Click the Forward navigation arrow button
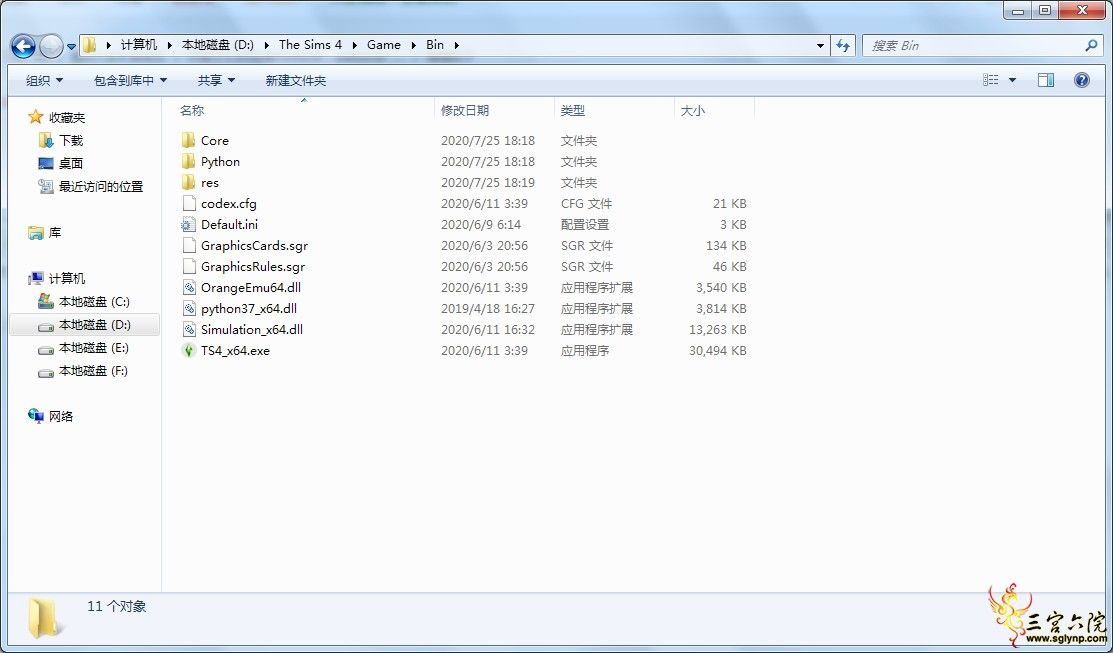Image resolution: width=1113 pixels, height=653 pixels. tap(51, 46)
